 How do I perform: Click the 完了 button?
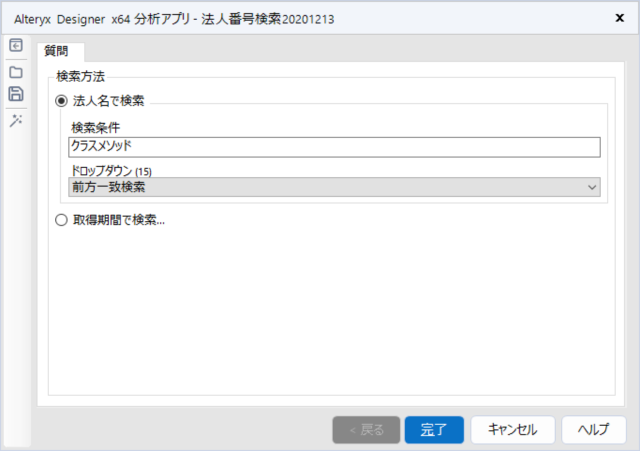[x=434, y=430]
